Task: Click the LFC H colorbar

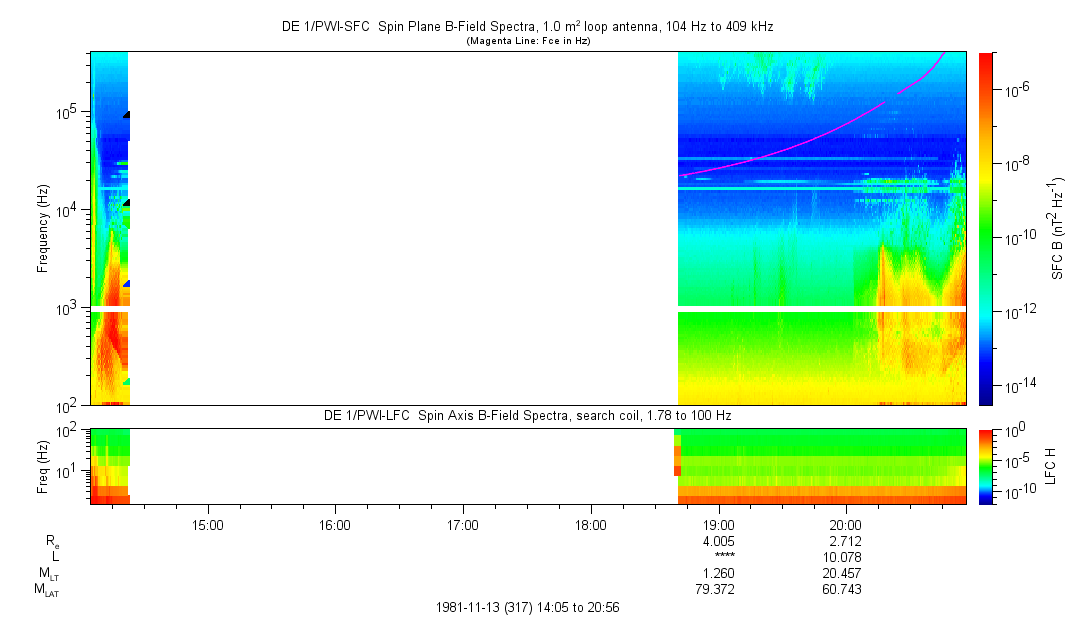Action: 986,466
